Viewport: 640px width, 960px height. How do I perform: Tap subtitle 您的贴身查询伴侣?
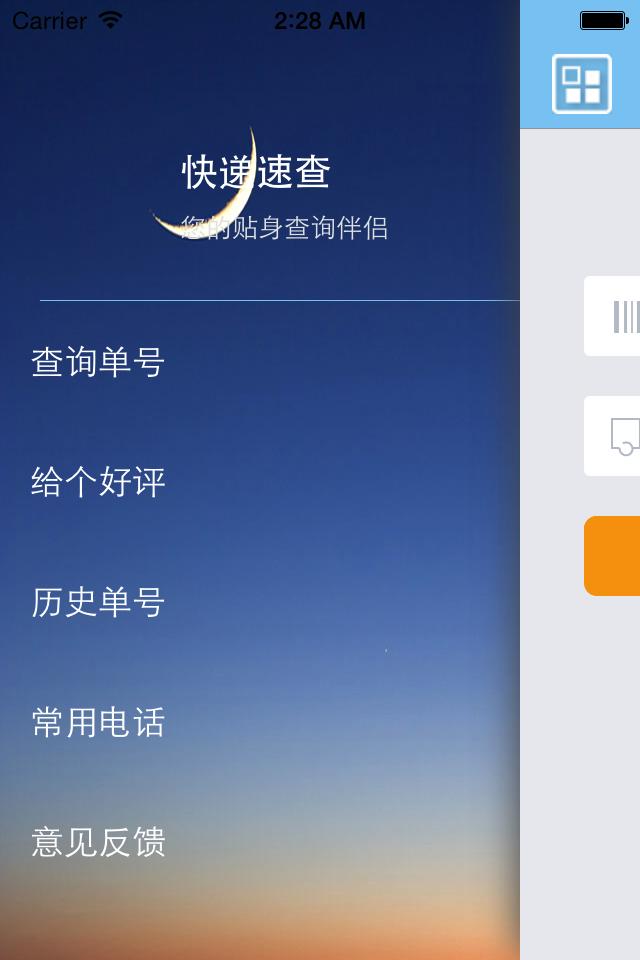(284, 228)
